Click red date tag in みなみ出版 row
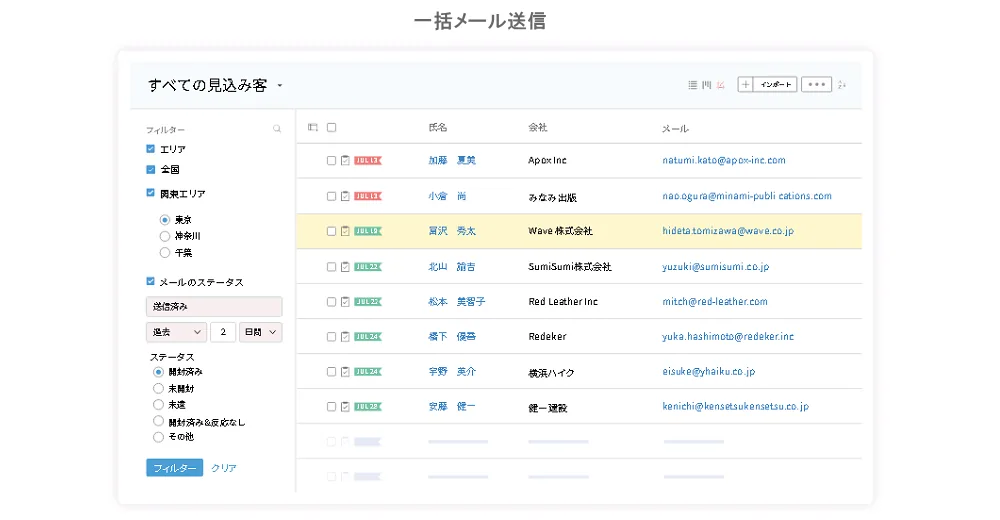 click(x=368, y=196)
